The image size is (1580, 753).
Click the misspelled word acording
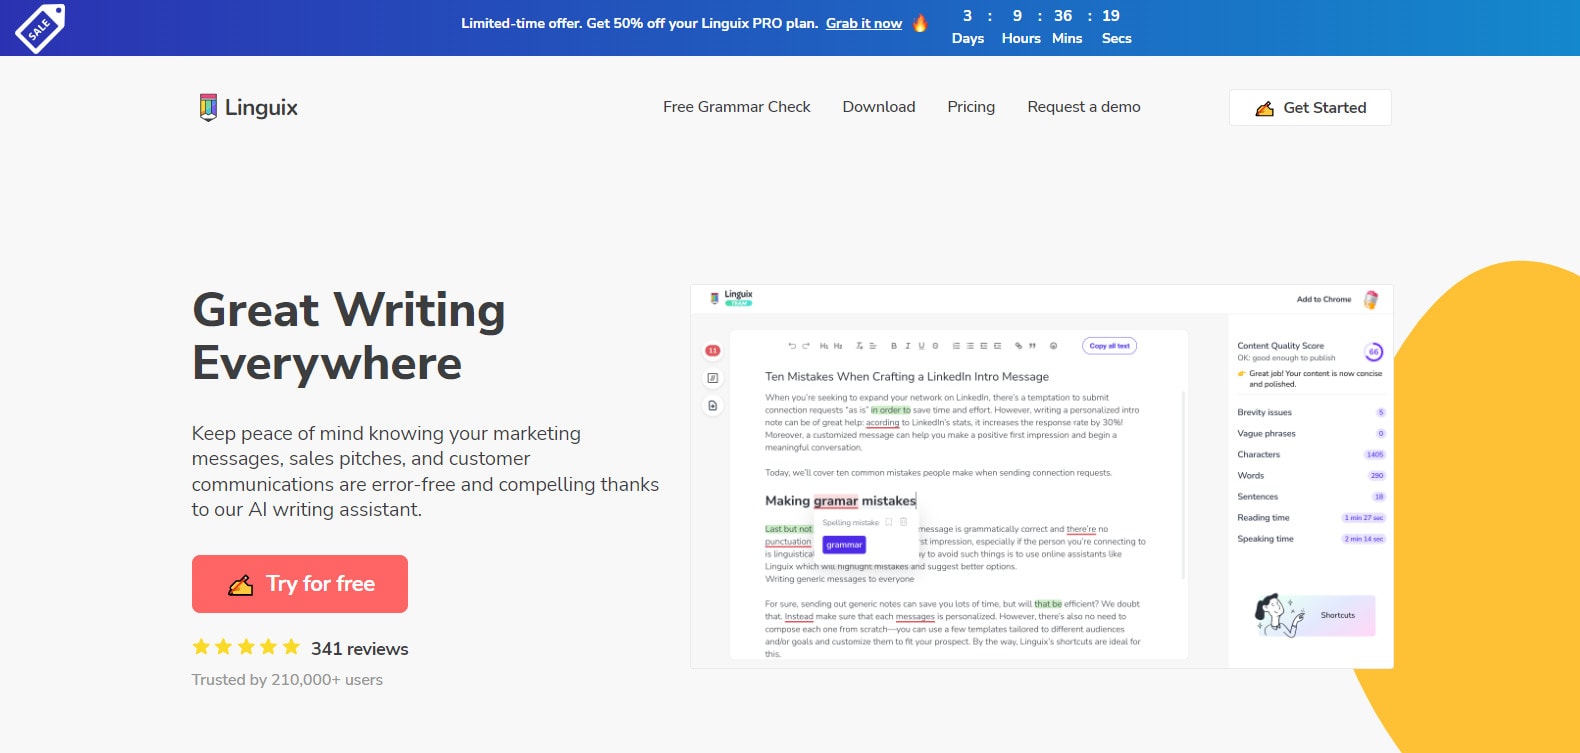tap(882, 423)
